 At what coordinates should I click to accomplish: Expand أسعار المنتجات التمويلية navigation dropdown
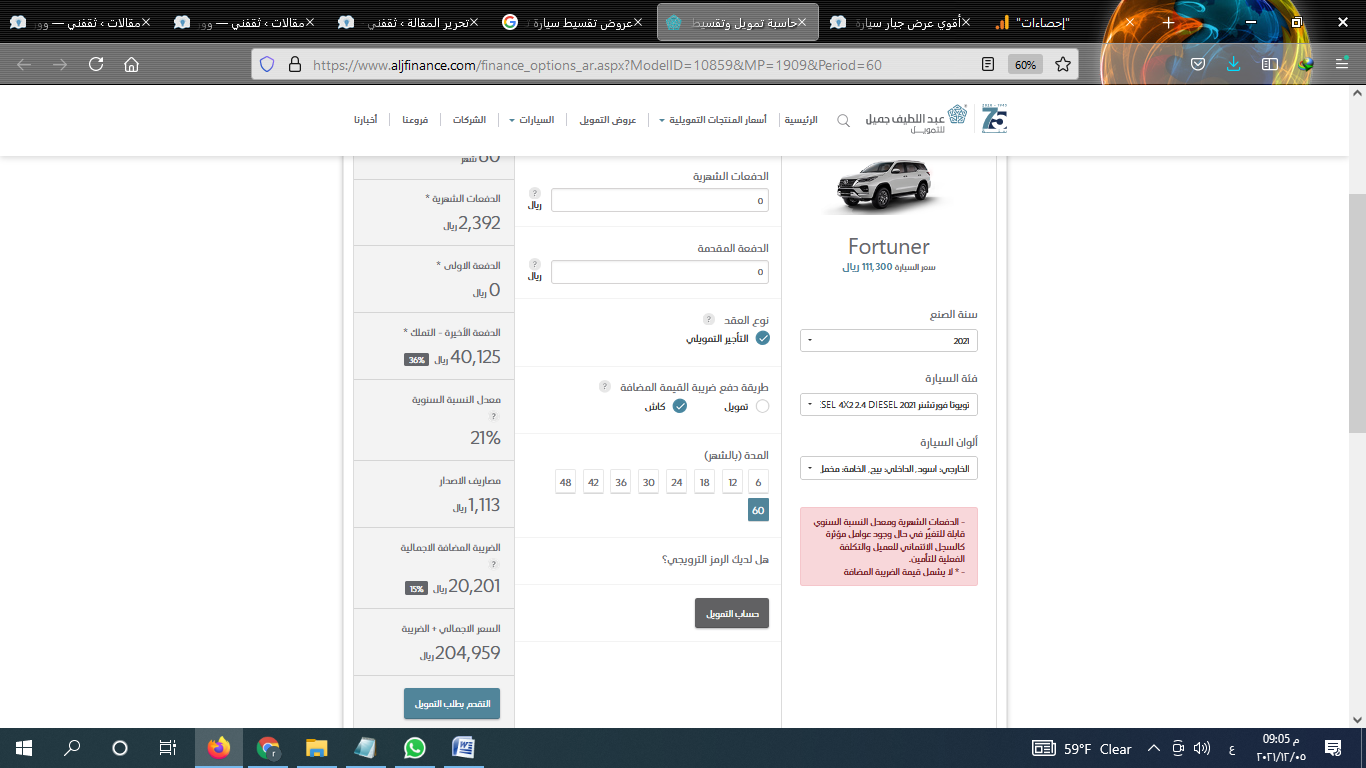click(713, 120)
